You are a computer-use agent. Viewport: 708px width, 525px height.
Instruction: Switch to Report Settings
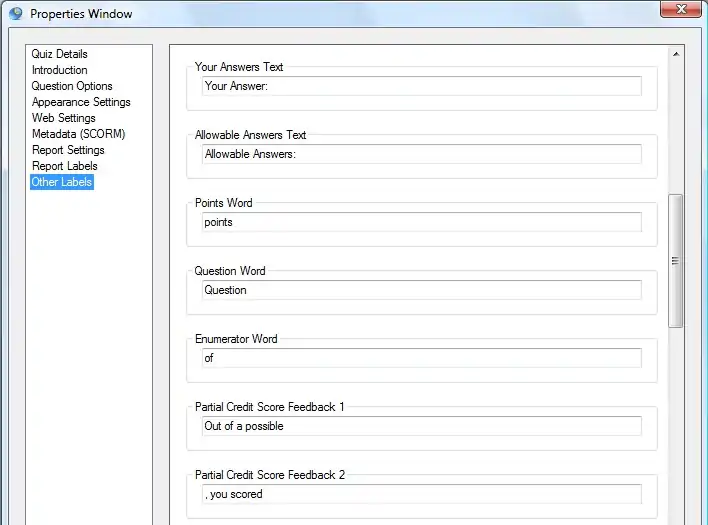click(68, 150)
